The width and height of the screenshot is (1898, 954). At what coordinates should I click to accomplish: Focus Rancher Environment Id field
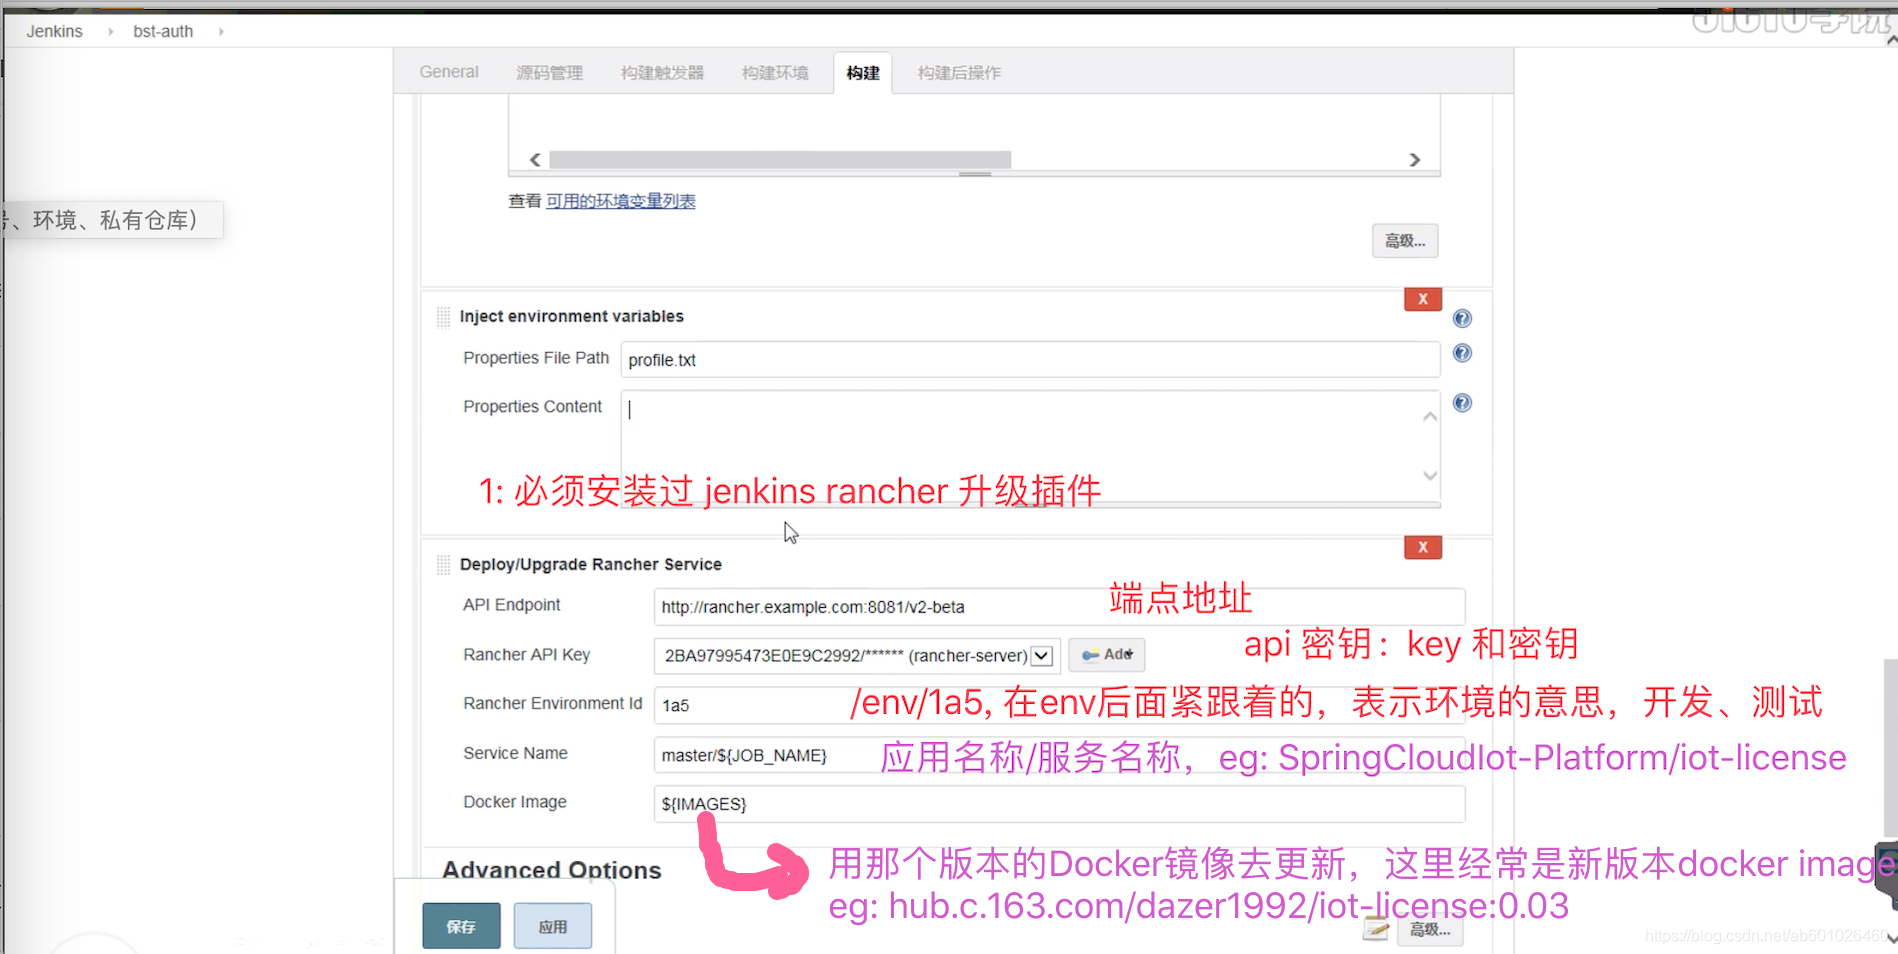[1059, 705]
